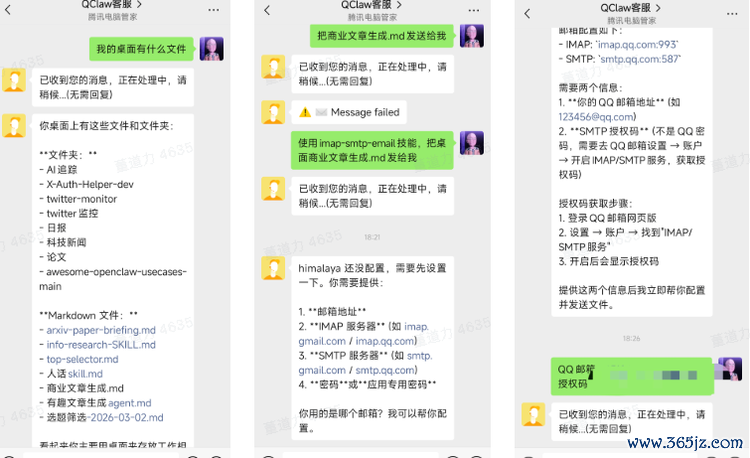Viewport: 750px width, 458px height.
Task: Tap bot avatar beside 'himalaya 还没配置' message
Action: point(273,268)
